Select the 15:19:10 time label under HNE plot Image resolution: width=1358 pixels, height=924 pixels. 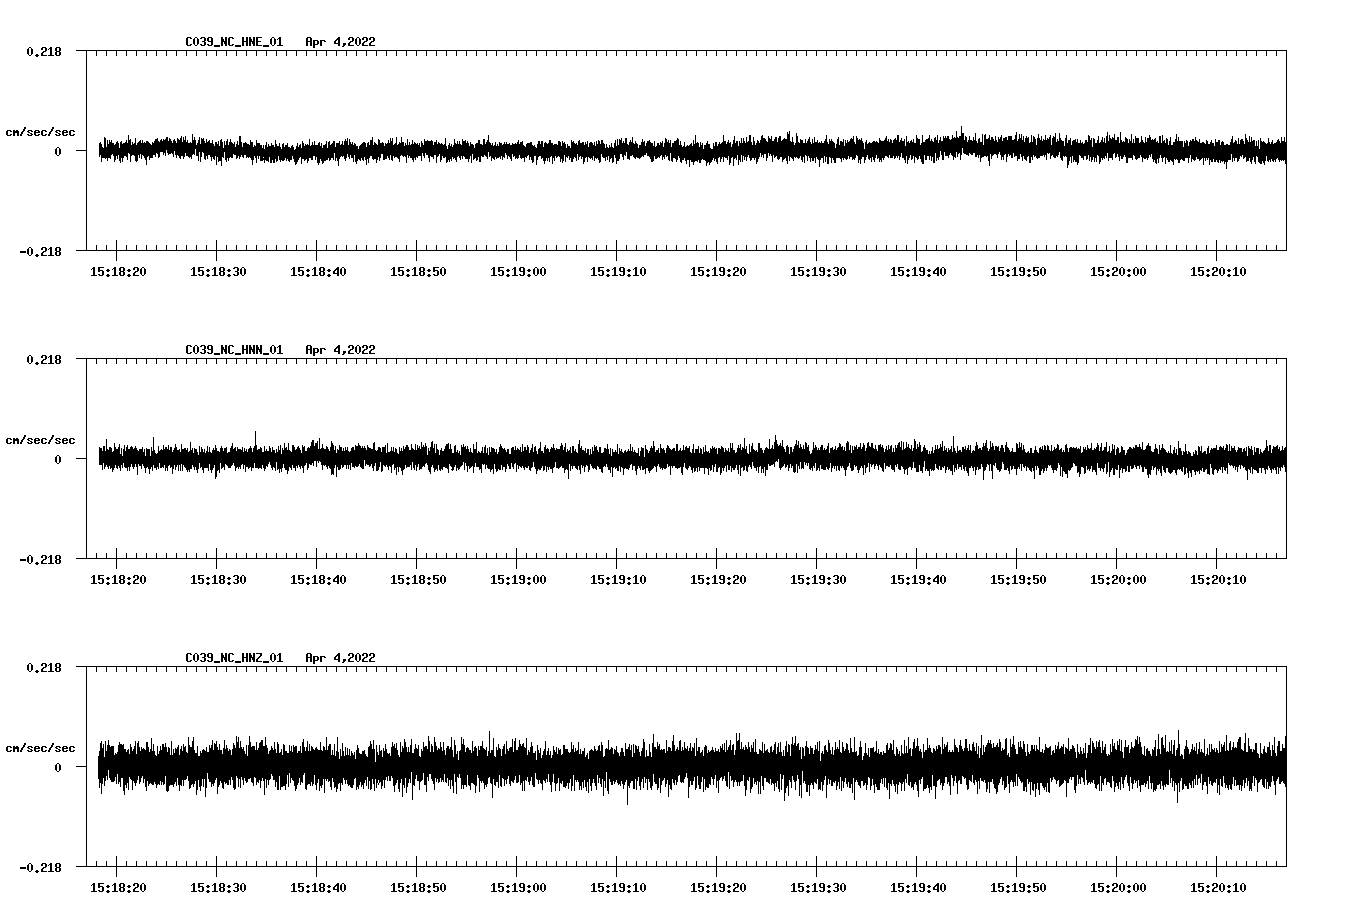(618, 272)
